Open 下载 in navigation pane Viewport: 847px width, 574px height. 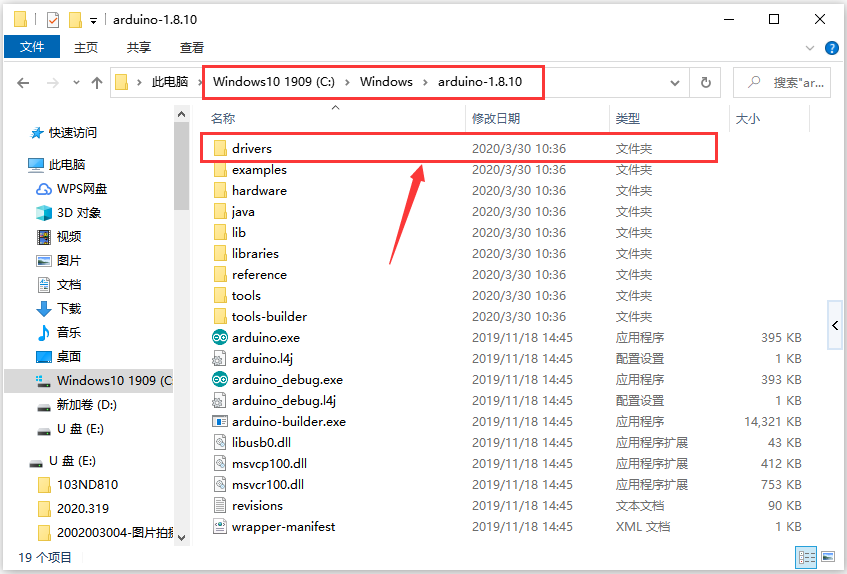point(69,309)
